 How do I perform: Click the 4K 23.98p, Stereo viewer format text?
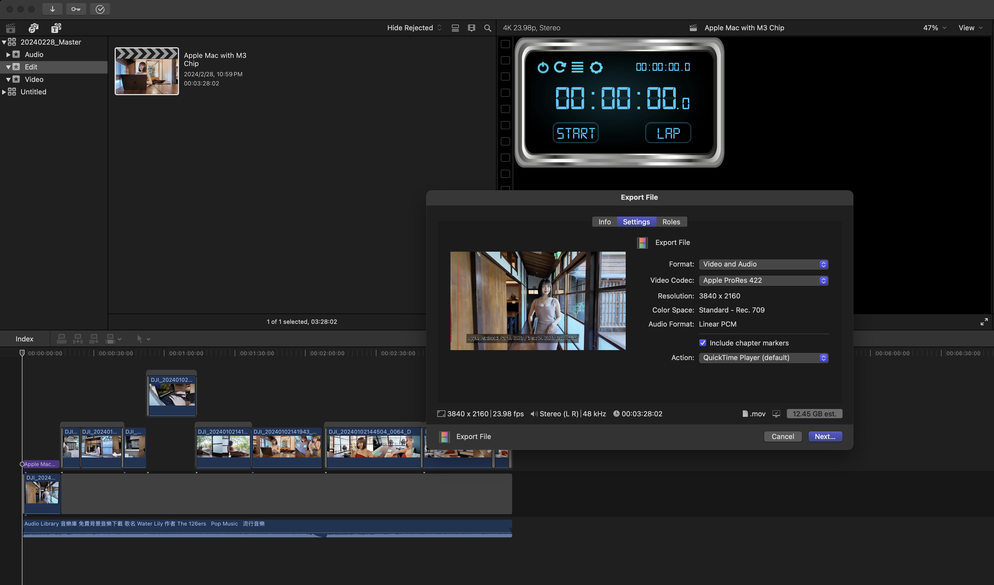coord(531,28)
